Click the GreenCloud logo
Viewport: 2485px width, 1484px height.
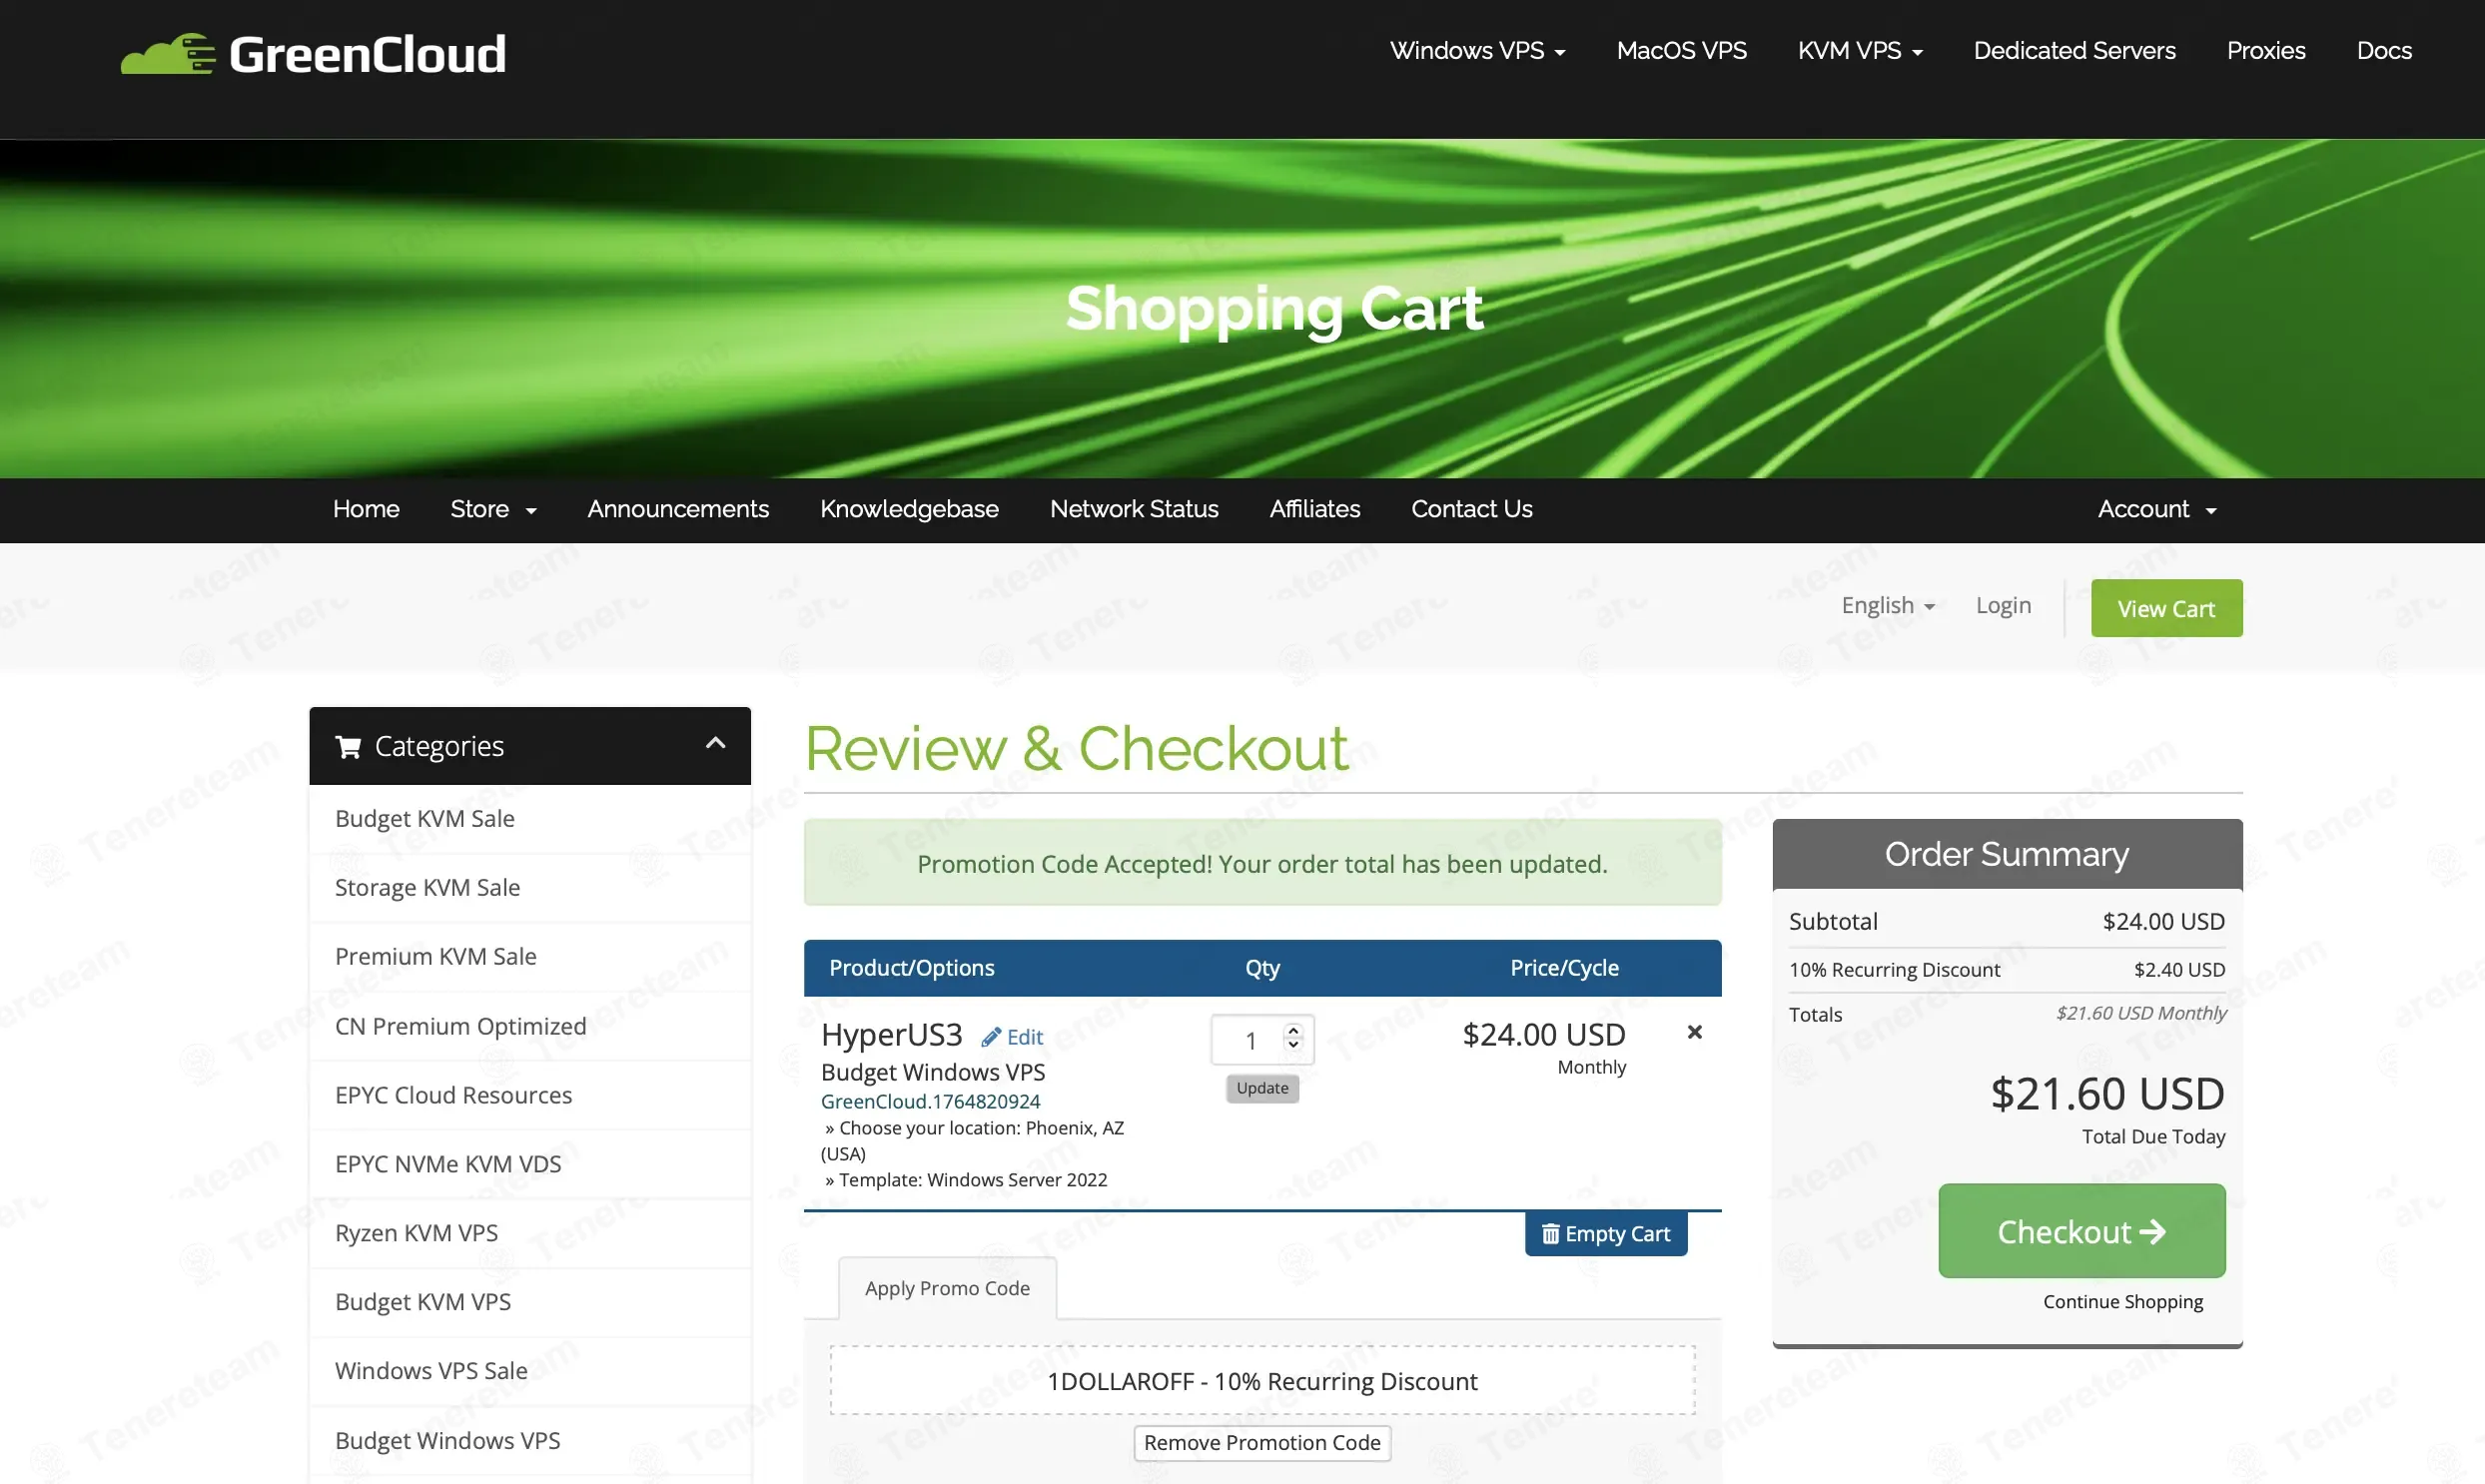313,54
